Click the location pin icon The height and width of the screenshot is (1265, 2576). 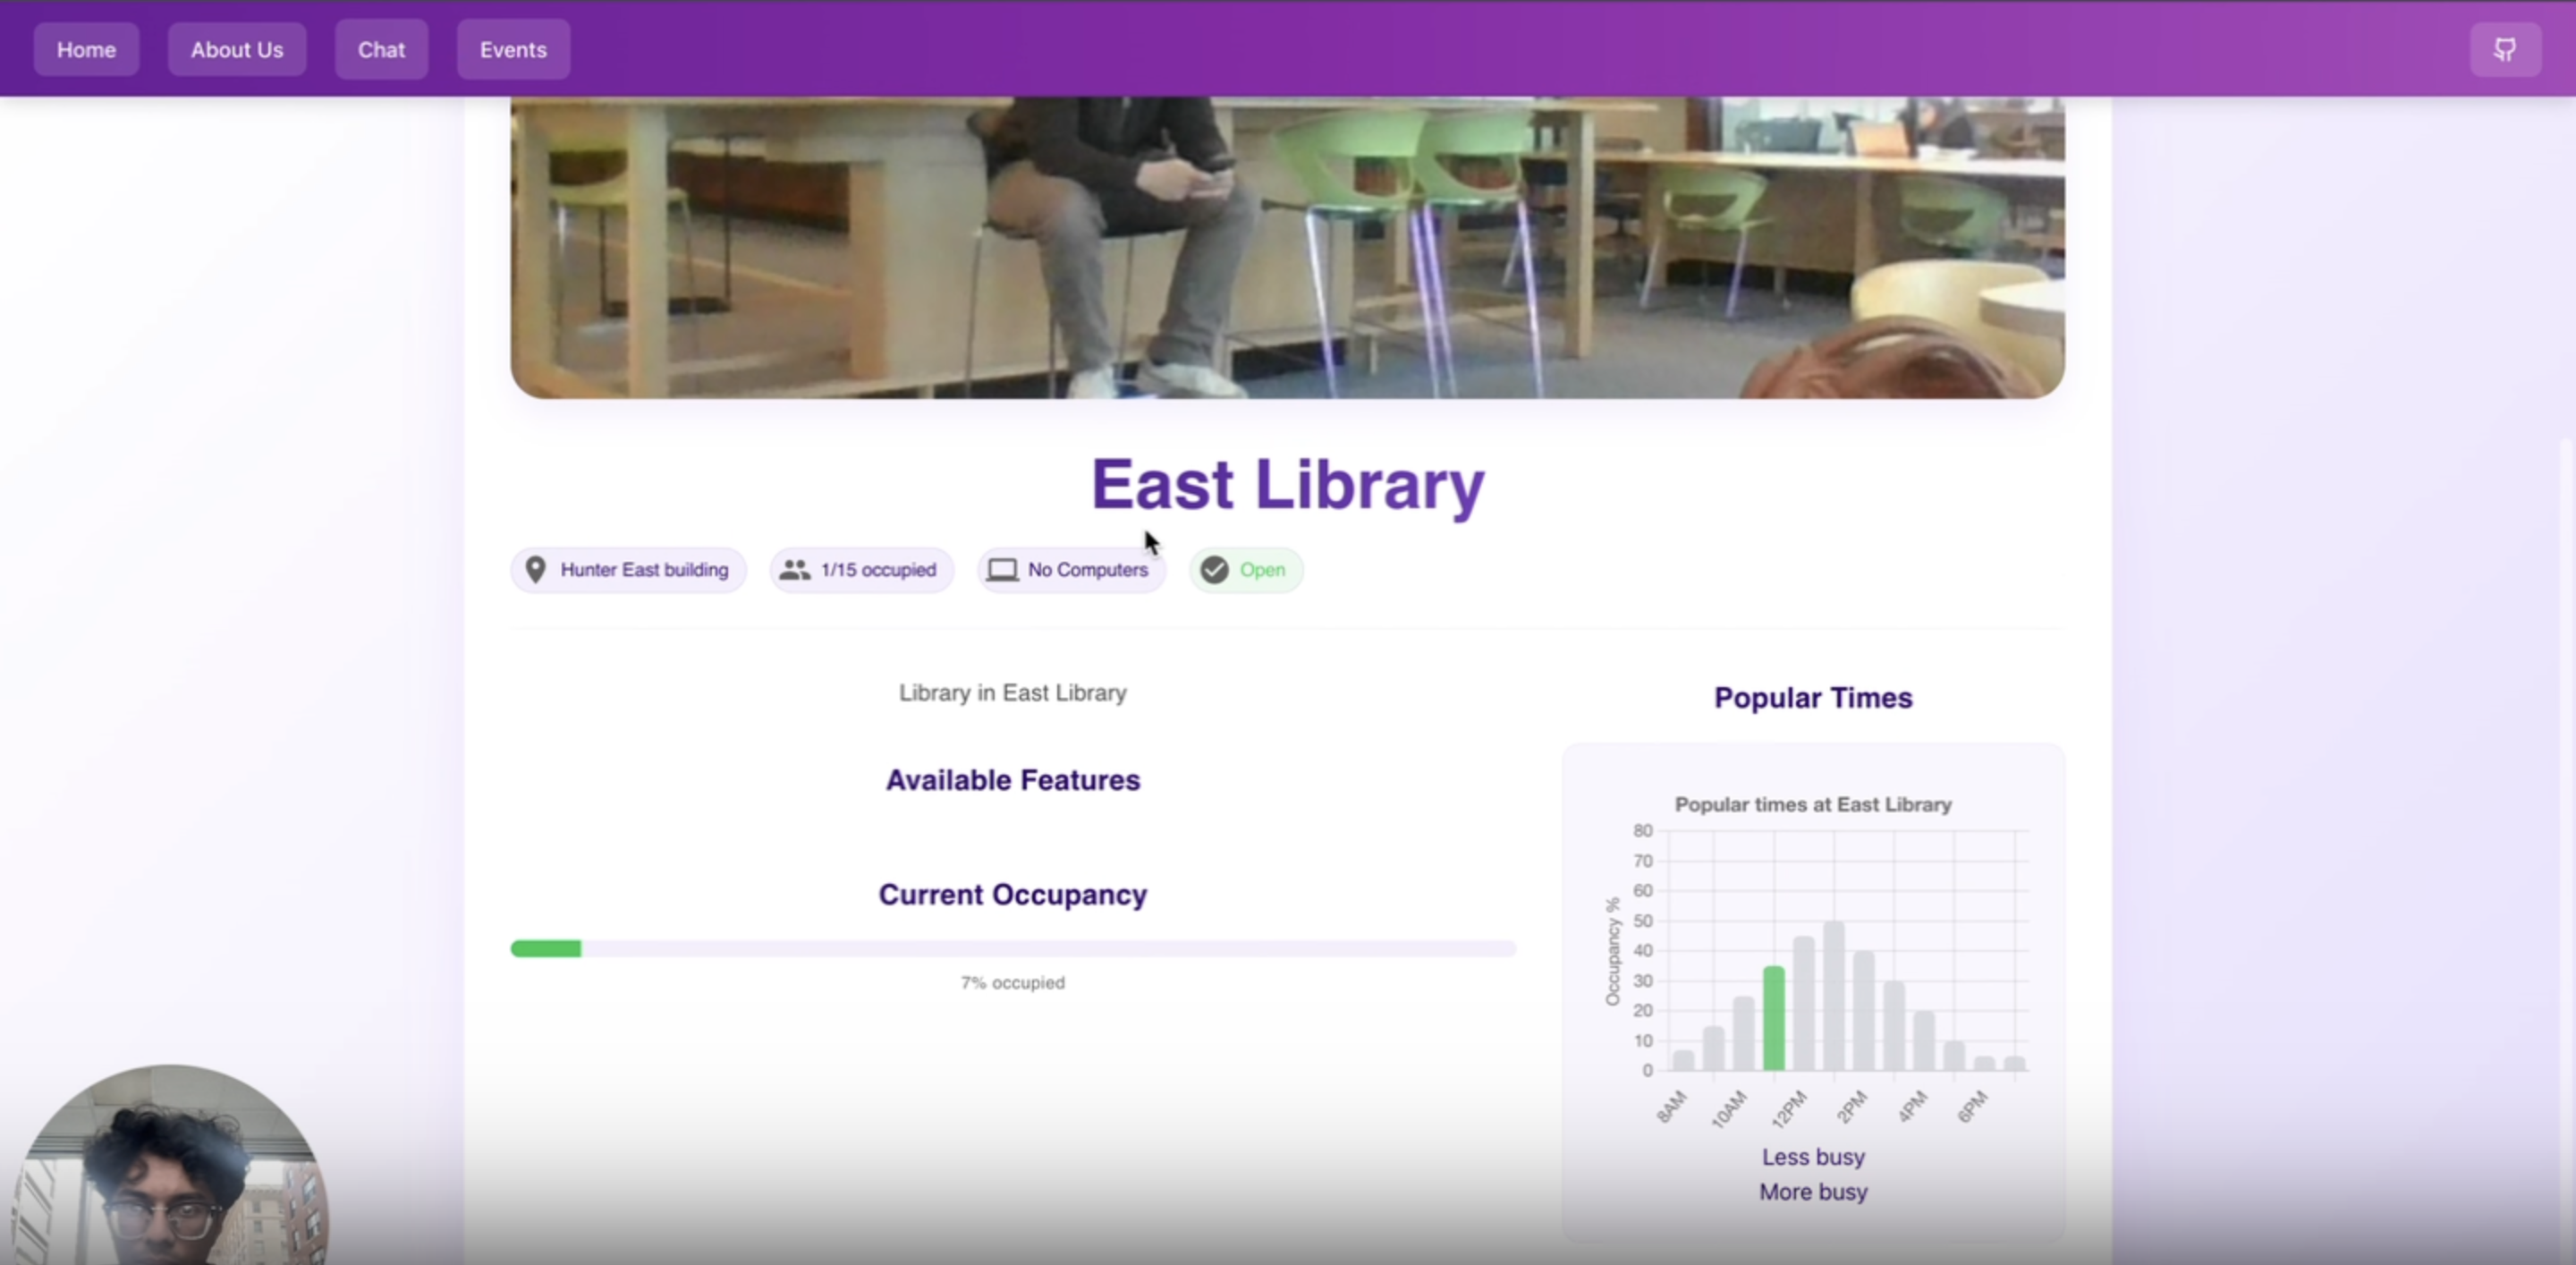click(535, 570)
